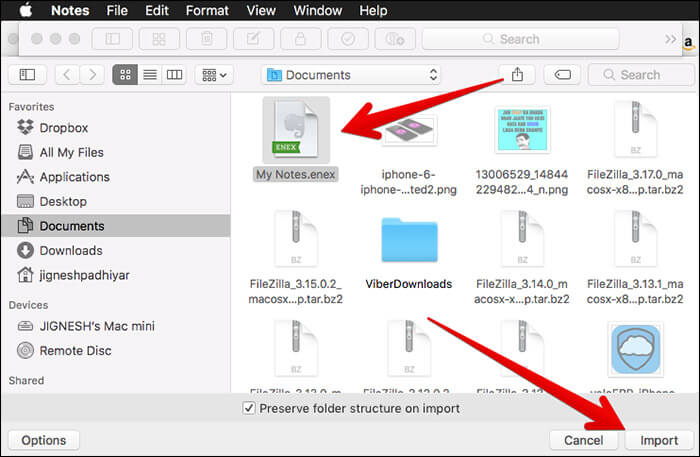Select the My Notes.enex file

(296, 139)
